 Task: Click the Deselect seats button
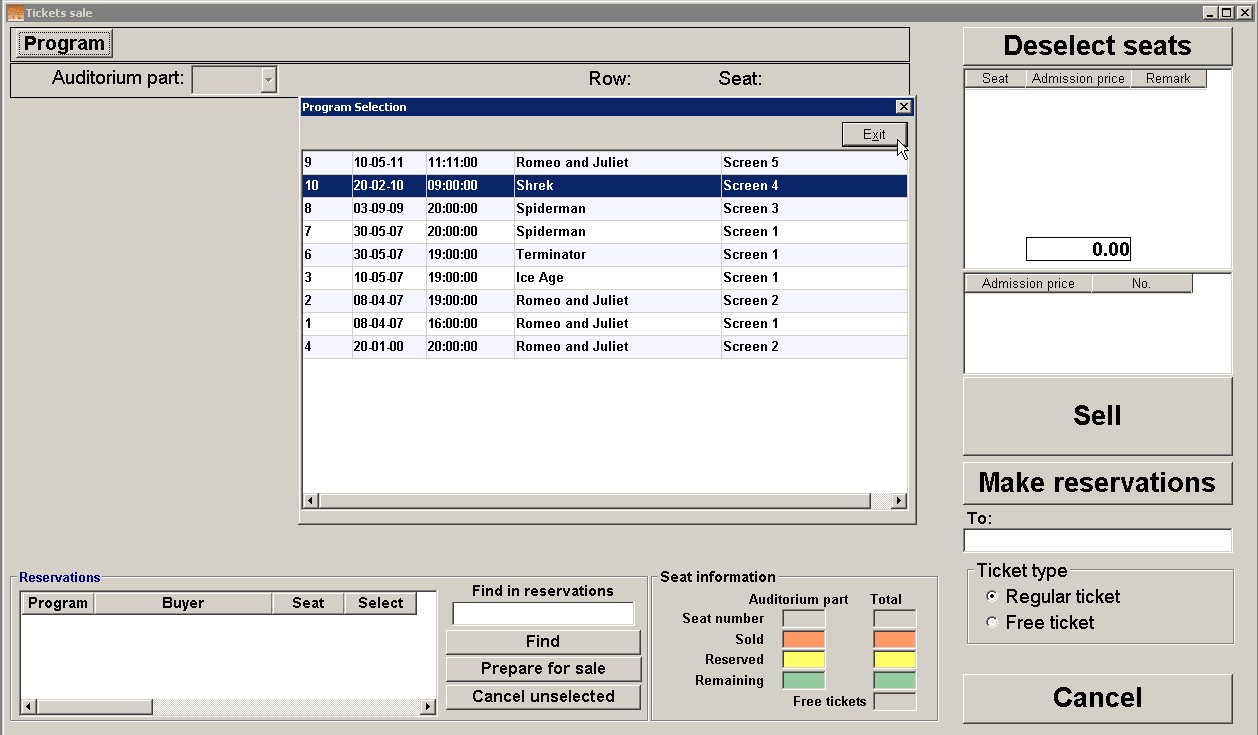click(x=1097, y=46)
